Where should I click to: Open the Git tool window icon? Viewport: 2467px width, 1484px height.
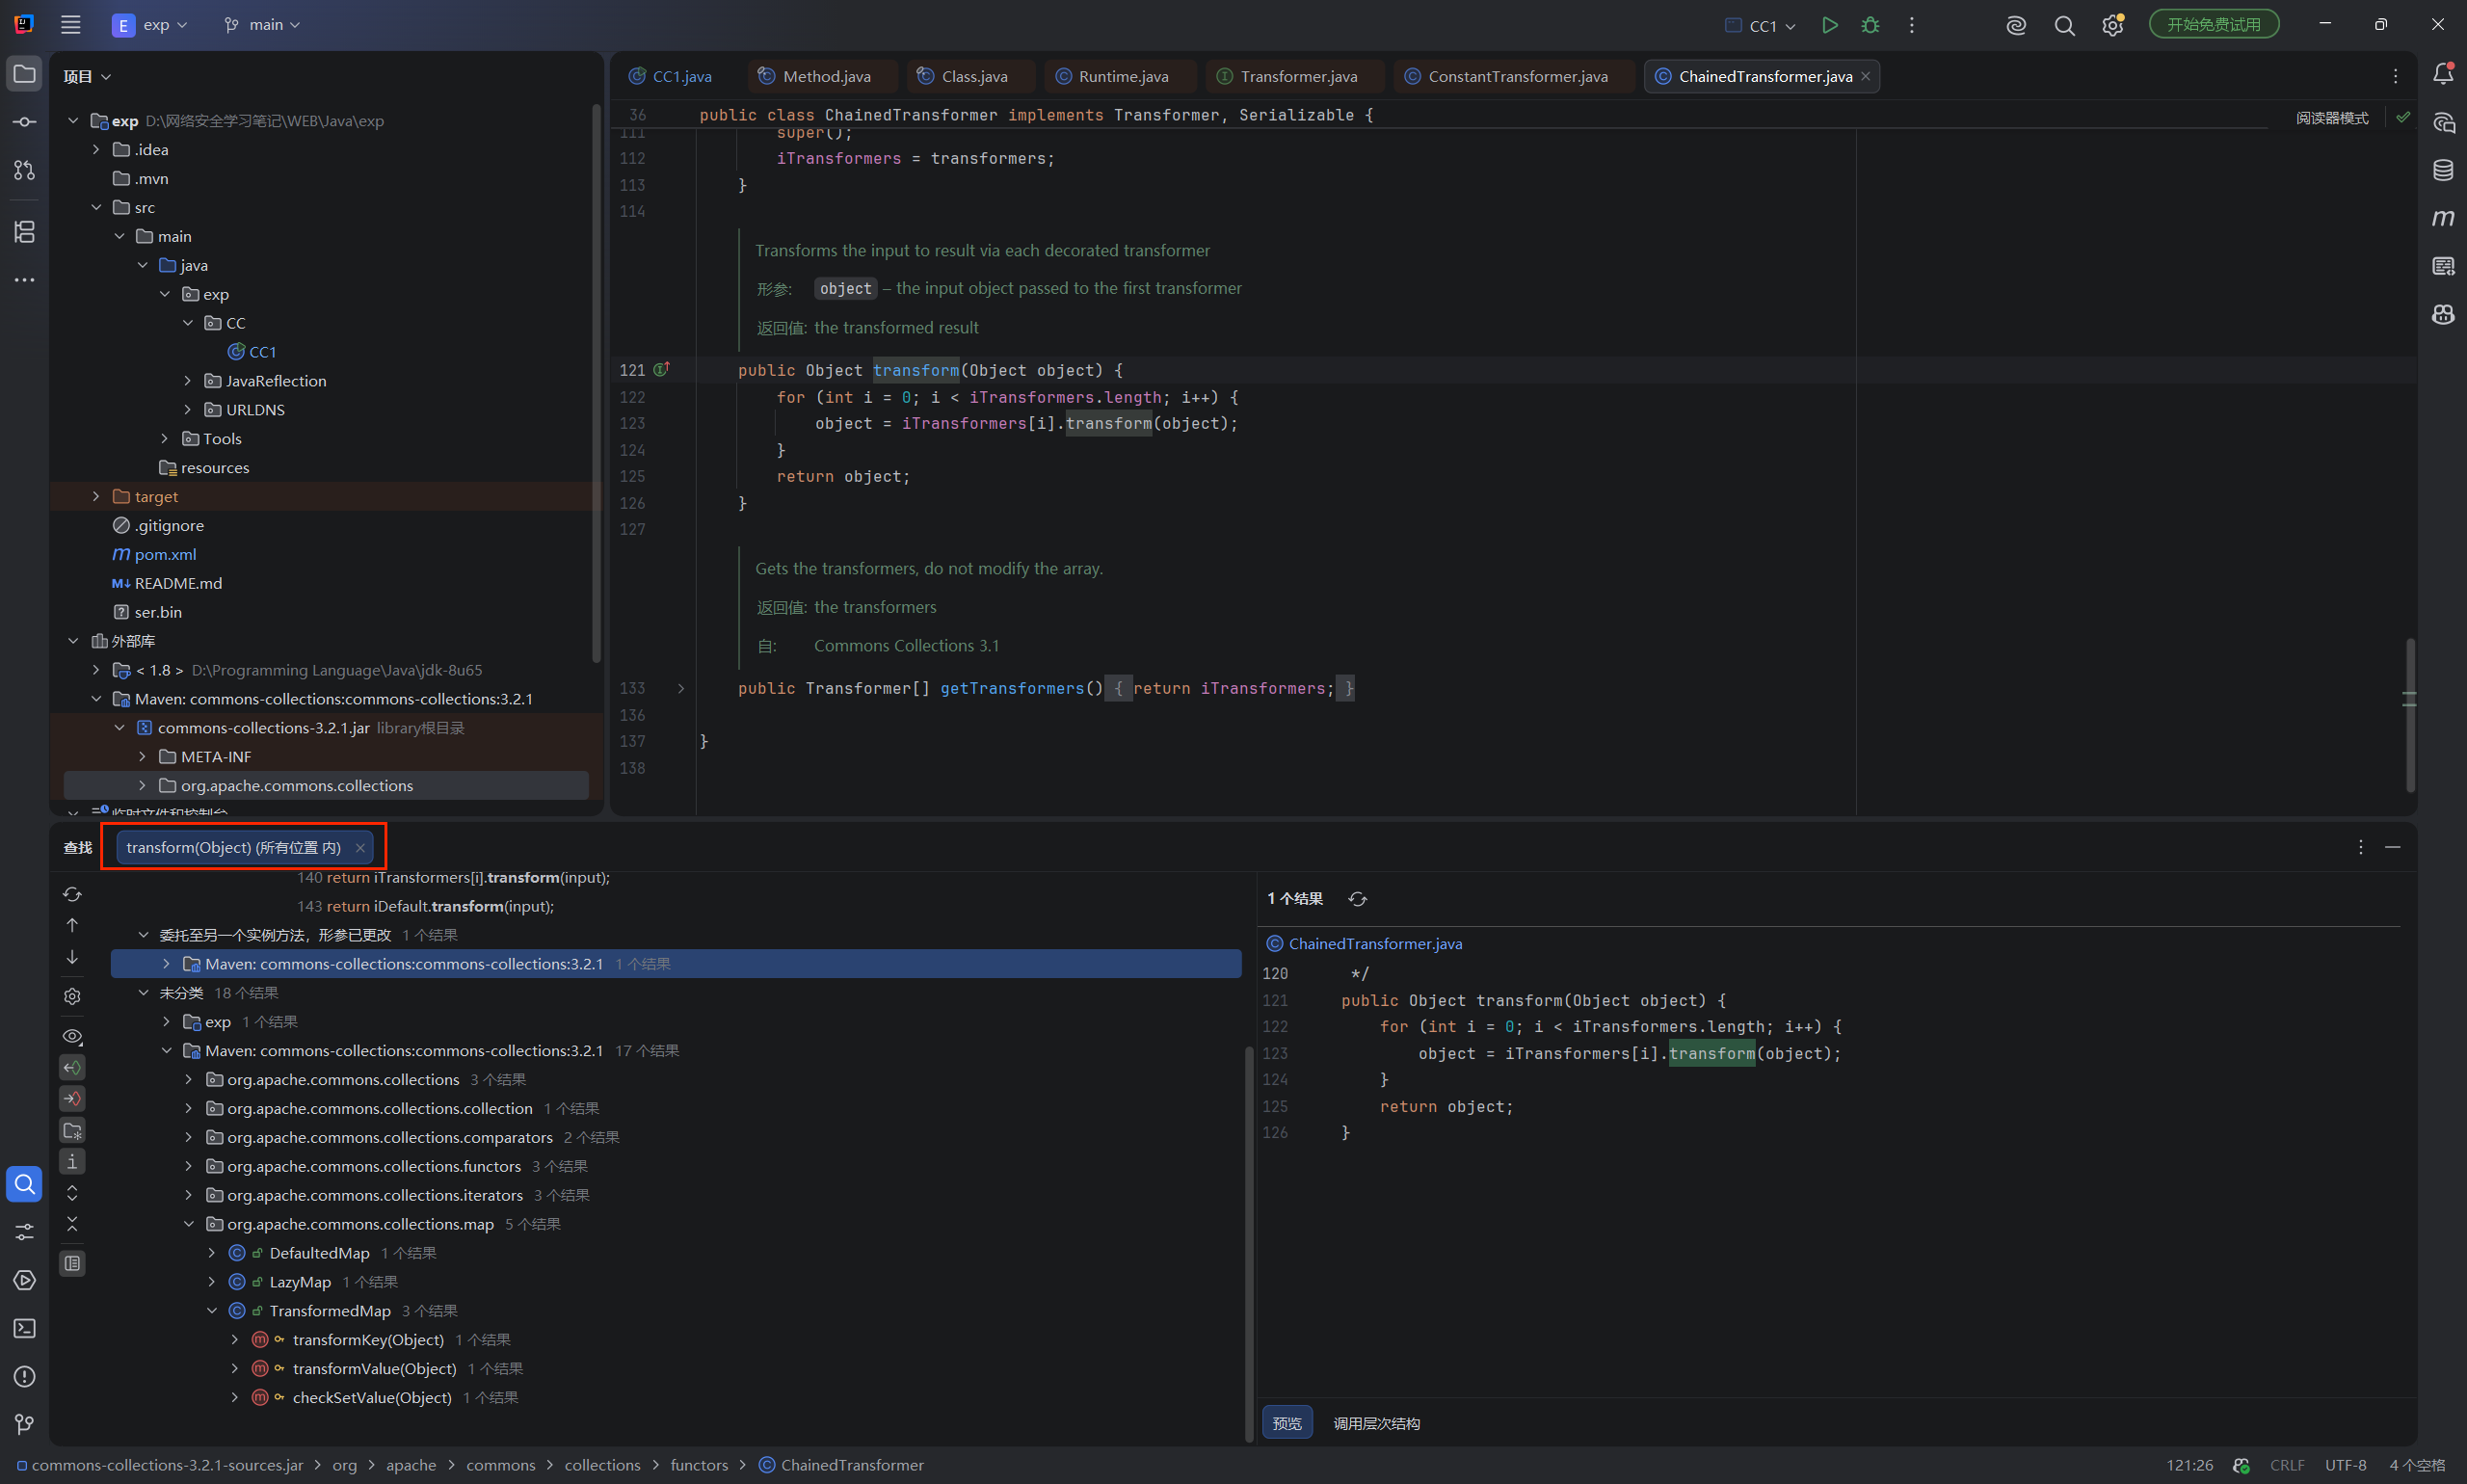(24, 1424)
